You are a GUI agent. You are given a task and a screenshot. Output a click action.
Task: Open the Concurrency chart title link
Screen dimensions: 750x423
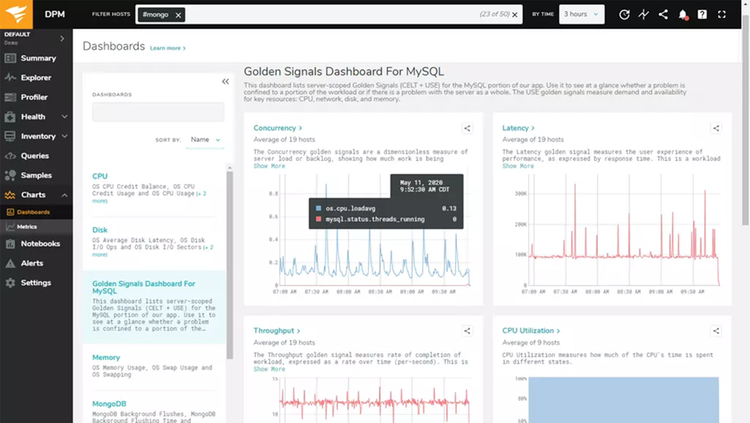pyautogui.click(x=277, y=128)
